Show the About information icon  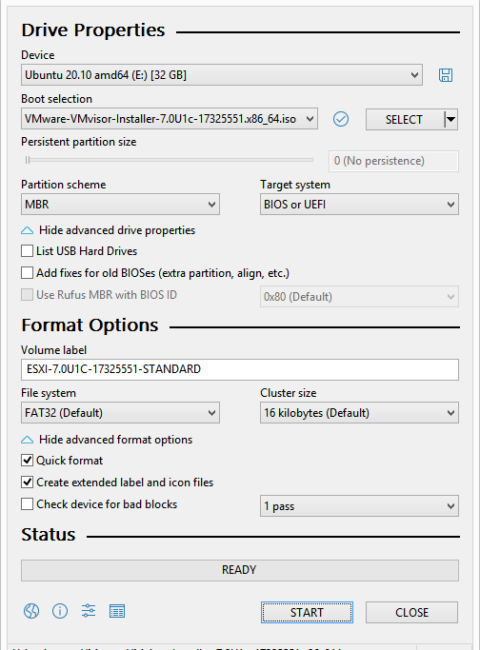[x=60, y=611]
